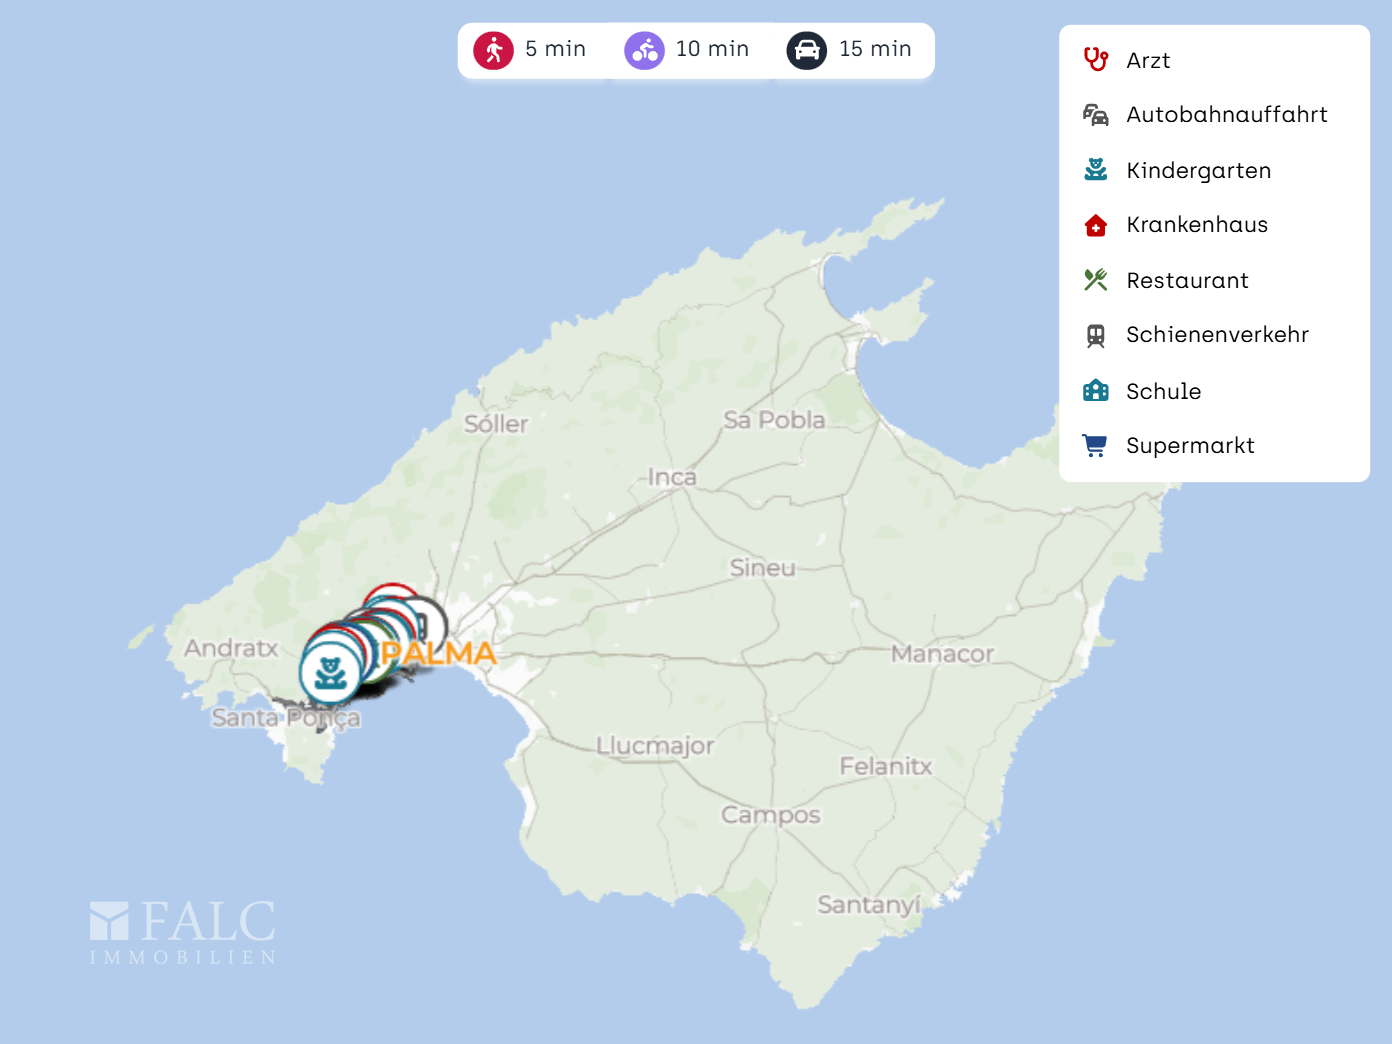
Task: Click the Krankenhaus legend entry text
Action: click(x=1197, y=225)
